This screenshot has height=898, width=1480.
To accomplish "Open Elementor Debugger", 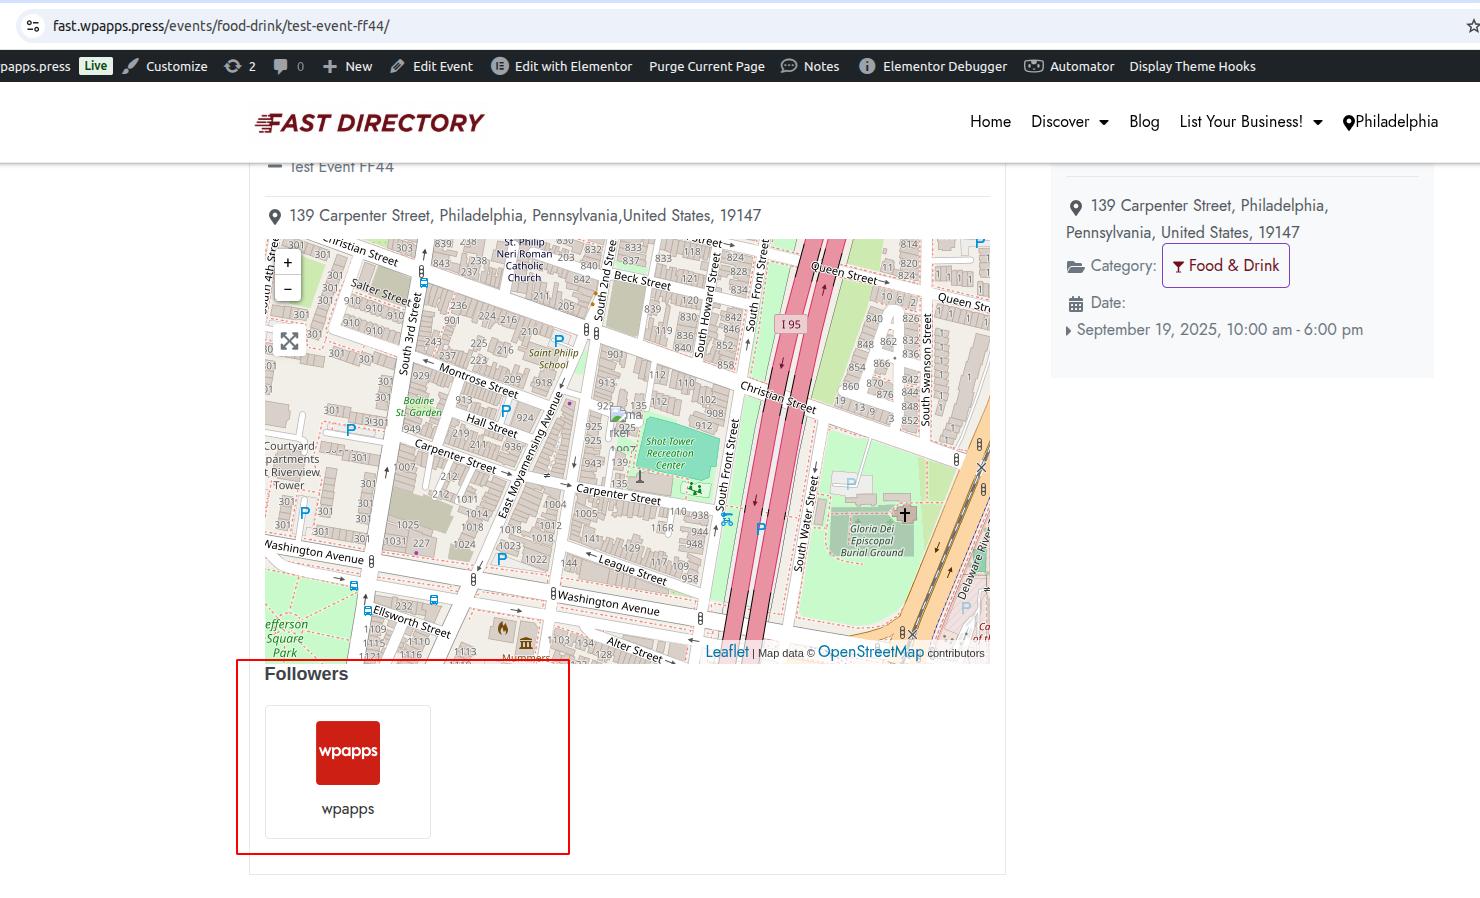I will tap(933, 66).
